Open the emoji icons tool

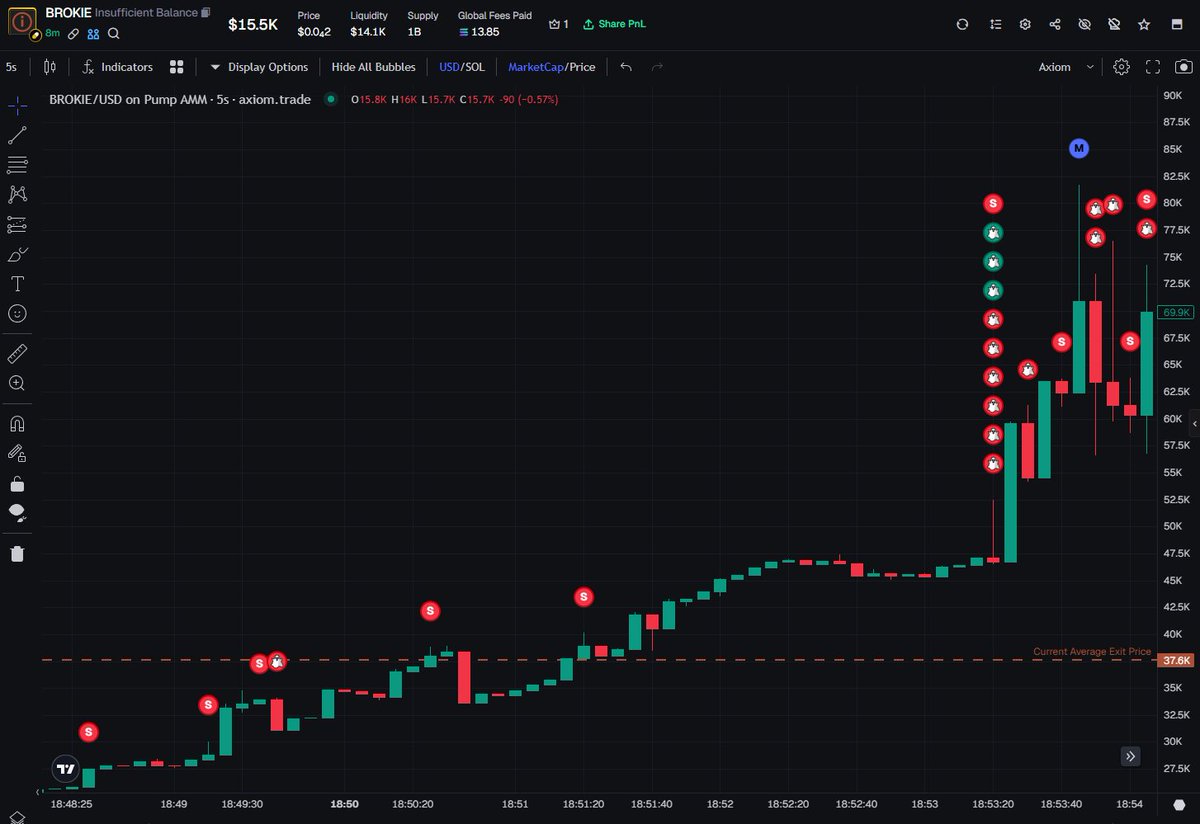pos(17,314)
